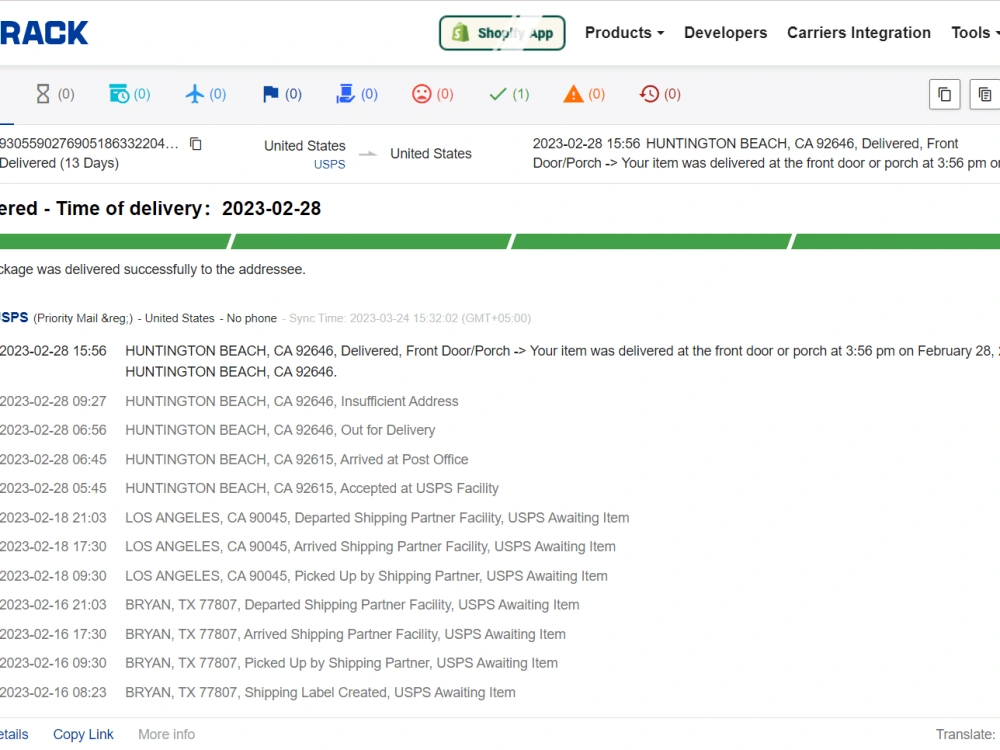Click the USPS carrier link under United States
Viewport: 1000px width, 750px height.
[x=329, y=165]
